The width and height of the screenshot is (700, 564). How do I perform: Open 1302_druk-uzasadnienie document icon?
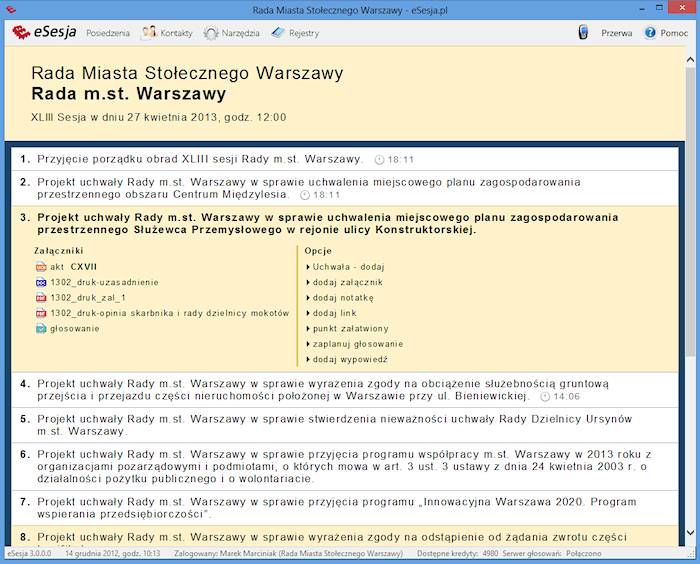click(x=41, y=283)
